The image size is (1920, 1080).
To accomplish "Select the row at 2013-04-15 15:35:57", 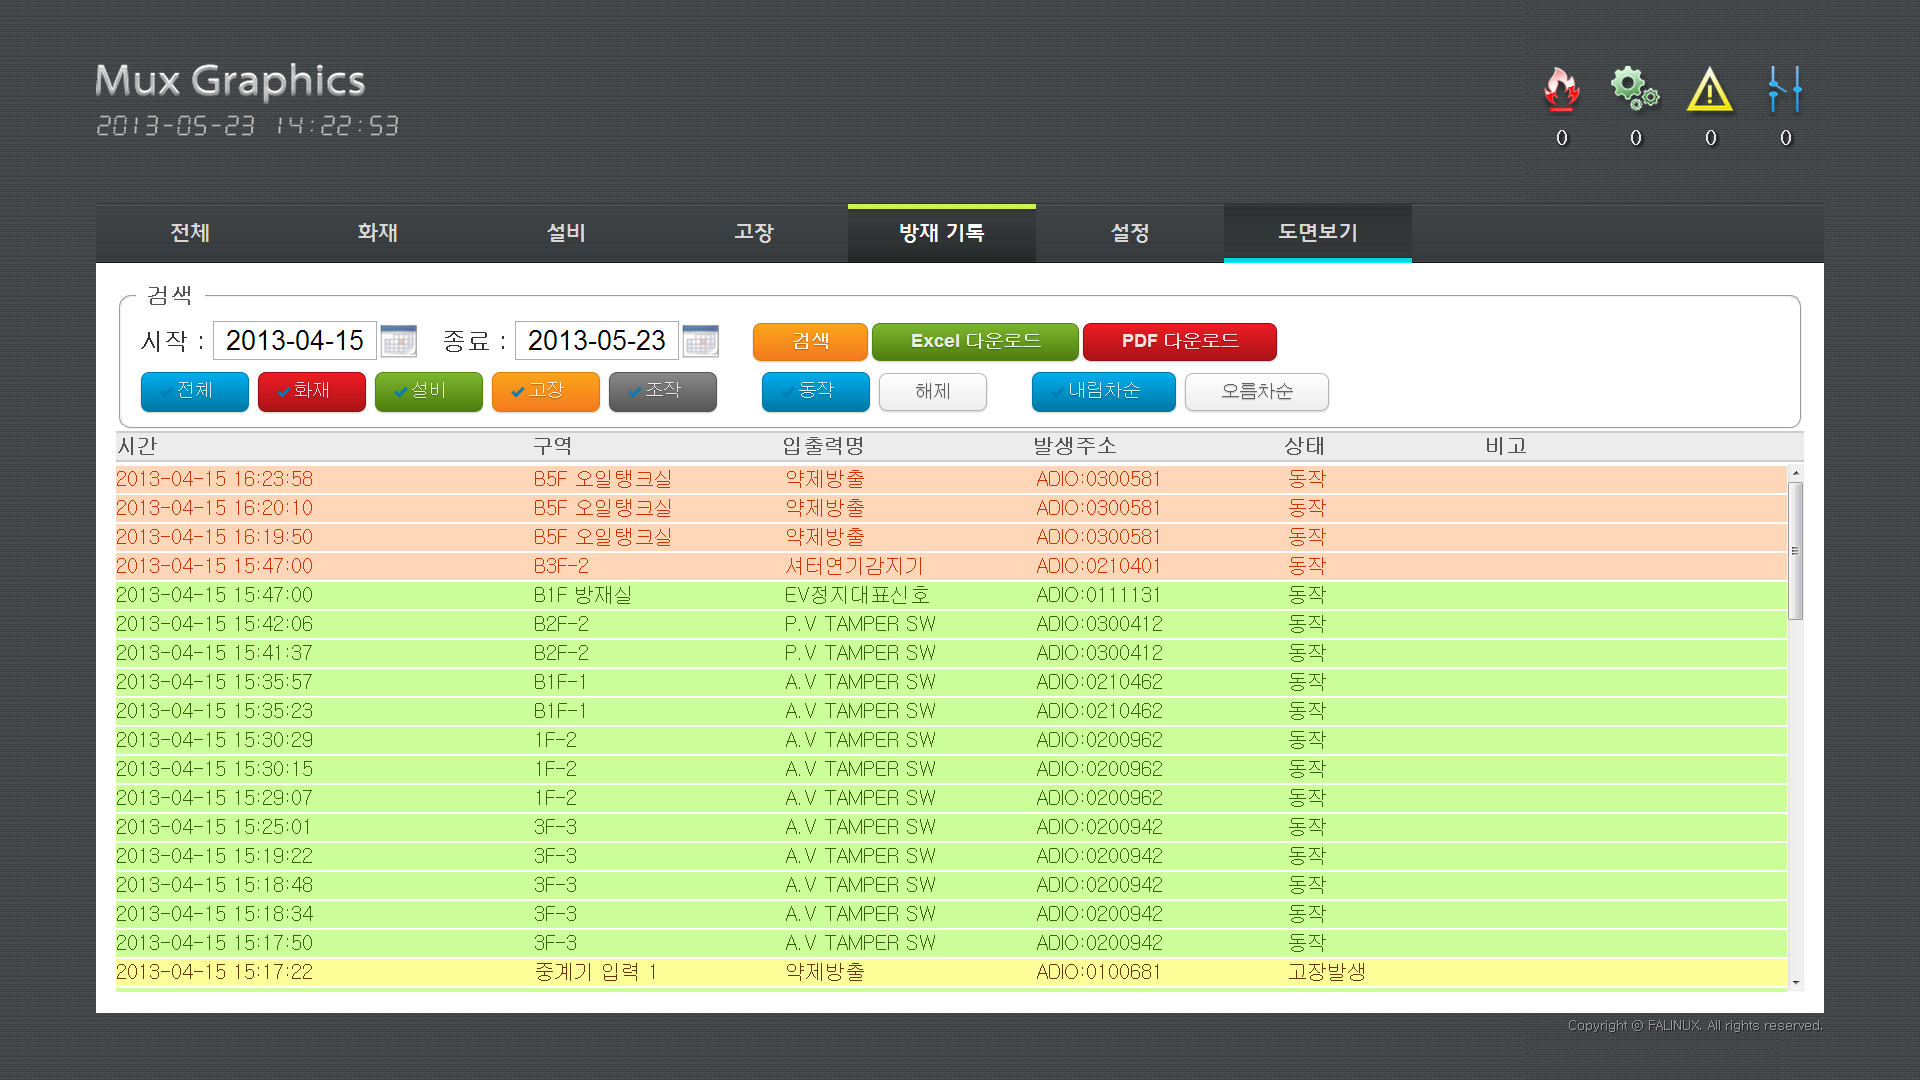I will point(951,682).
